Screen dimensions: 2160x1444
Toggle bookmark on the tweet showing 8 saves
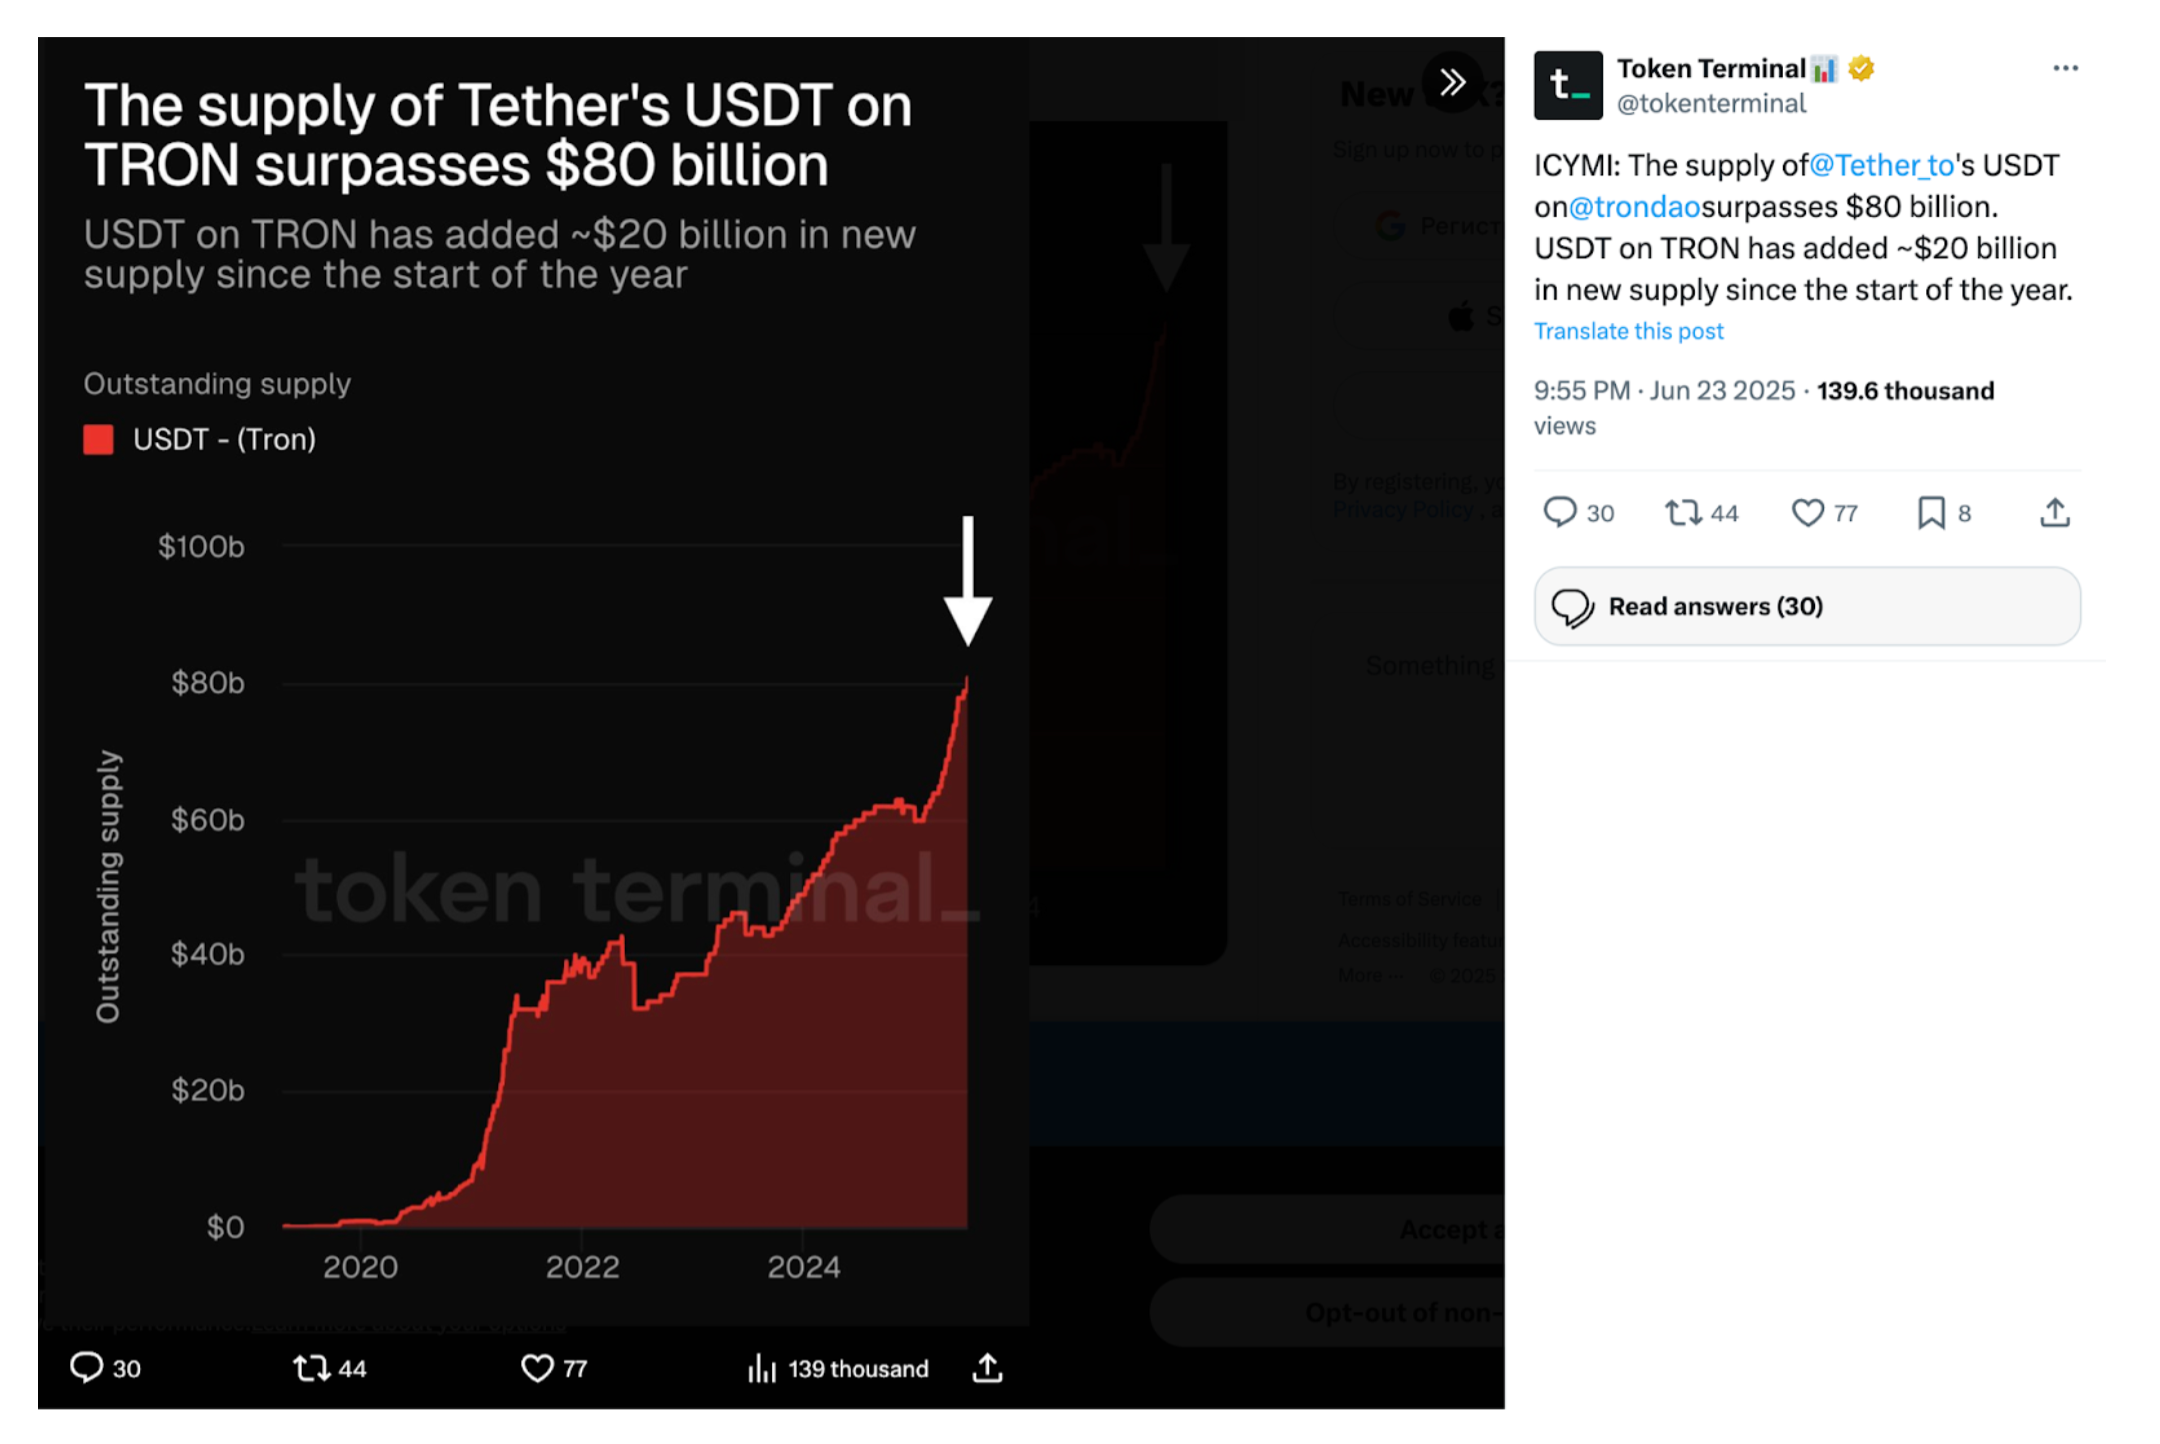click(1932, 512)
